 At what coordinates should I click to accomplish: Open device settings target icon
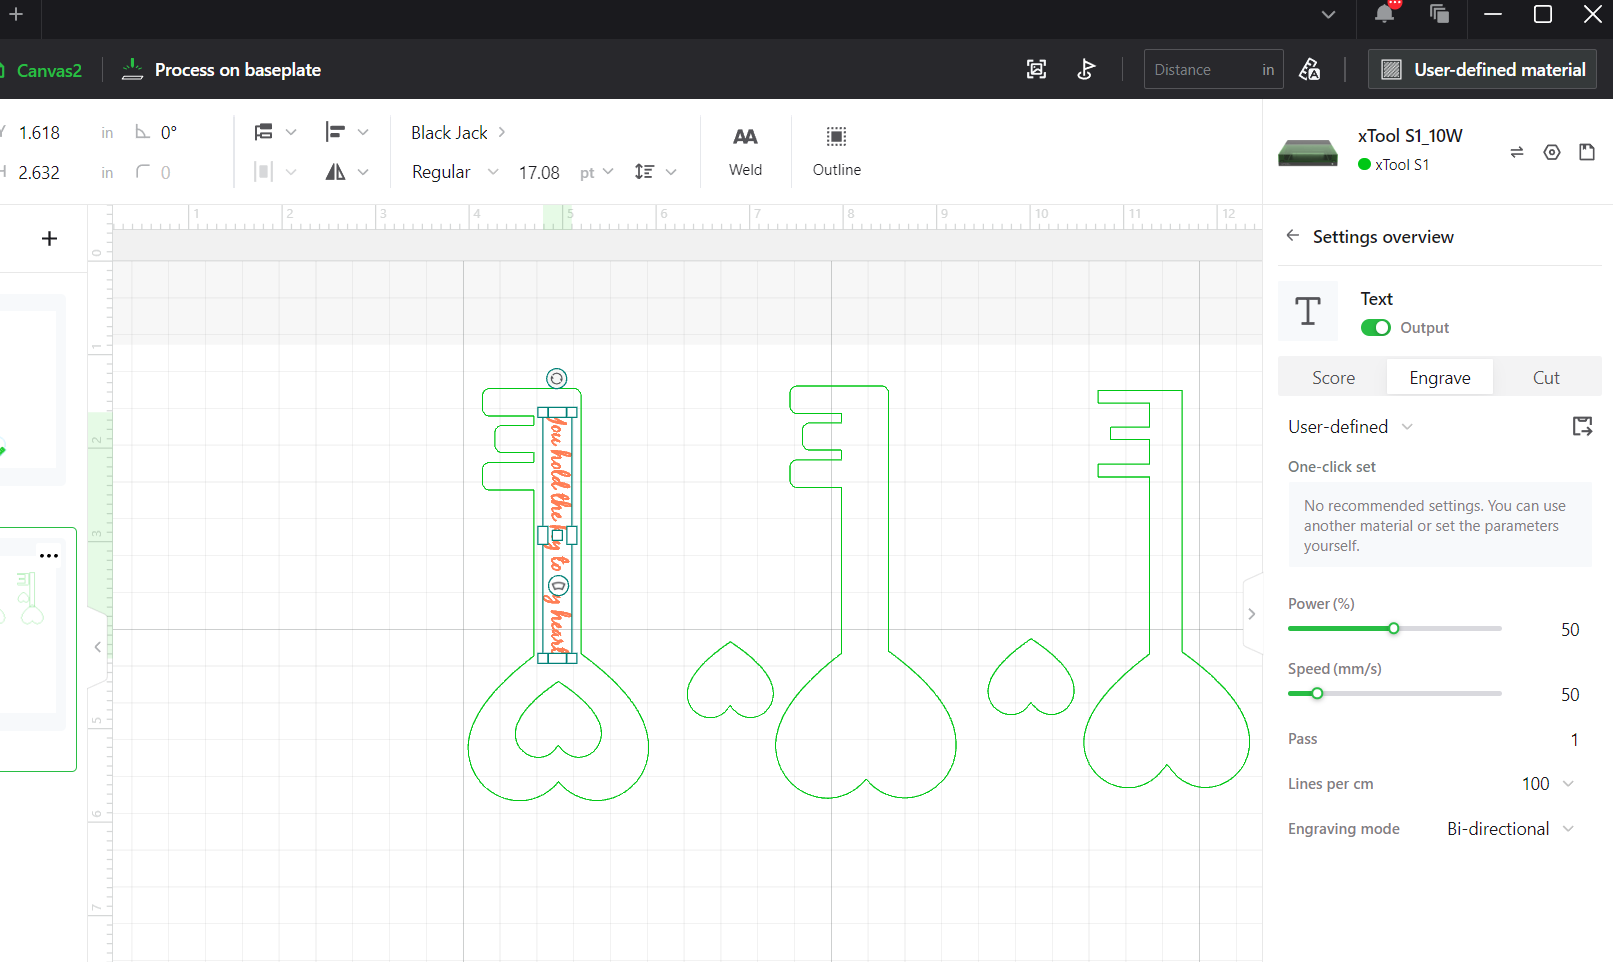(x=1552, y=152)
